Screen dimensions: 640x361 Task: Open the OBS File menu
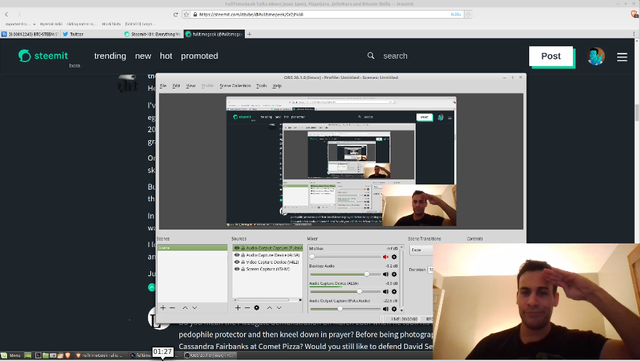point(163,86)
